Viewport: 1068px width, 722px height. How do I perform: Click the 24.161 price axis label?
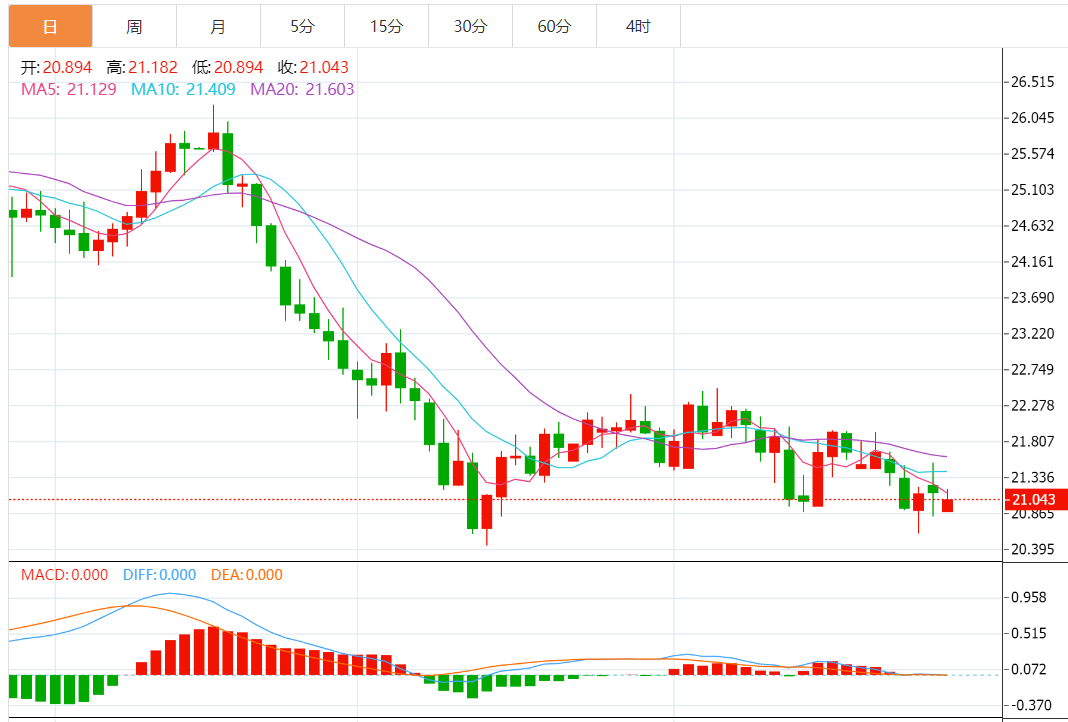tap(1033, 262)
